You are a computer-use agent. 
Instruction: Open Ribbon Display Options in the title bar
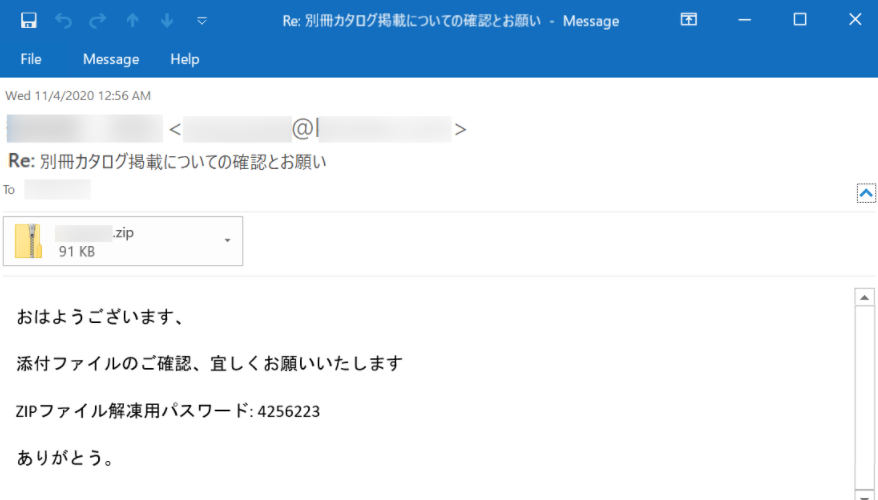(689, 20)
